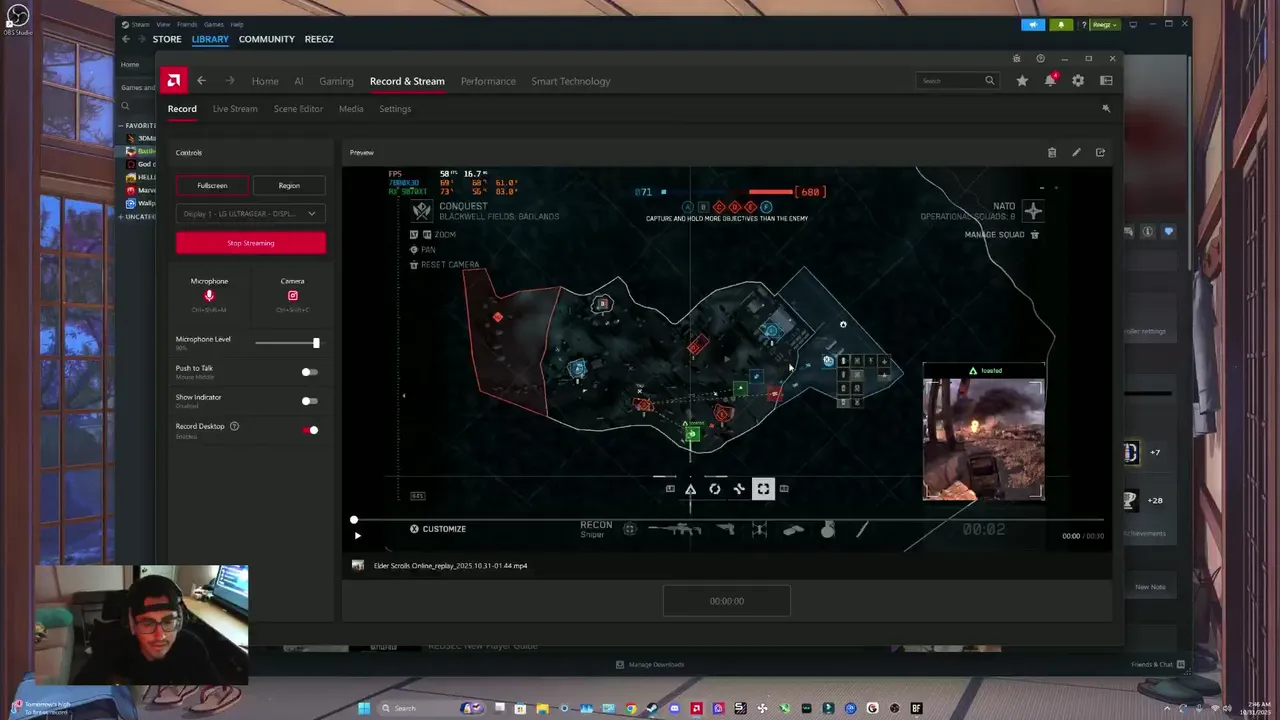Open Steam REEGZ profile menu
Viewport: 1280px width, 720px height.
coord(319,39)
